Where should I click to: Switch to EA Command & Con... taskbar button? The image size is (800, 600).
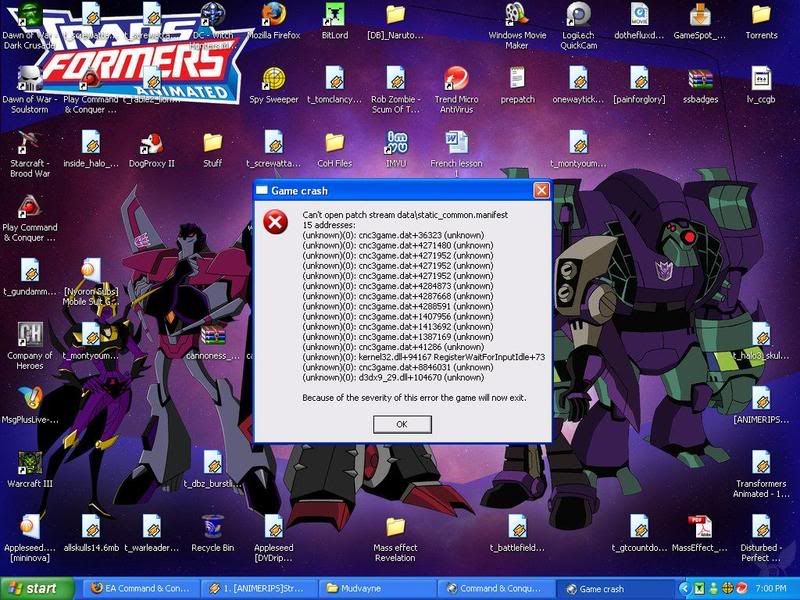coord(140,589)
